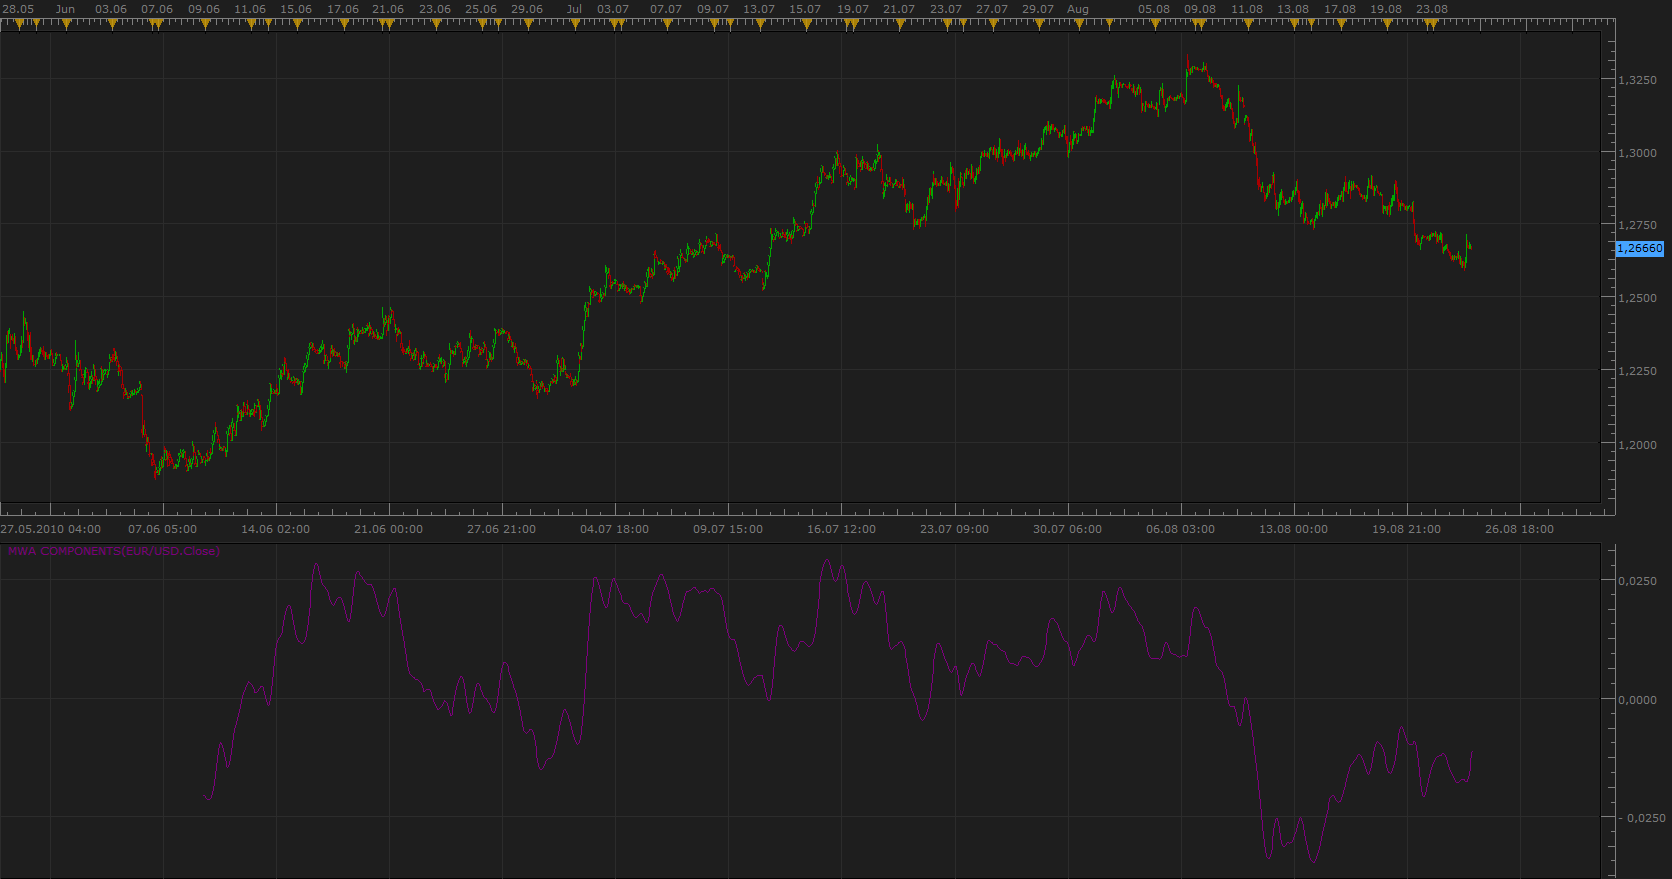Screen dimensions: 1672x879
Task: Click the 03.06 date on the top ruler
Action: (x=111, y=9)
